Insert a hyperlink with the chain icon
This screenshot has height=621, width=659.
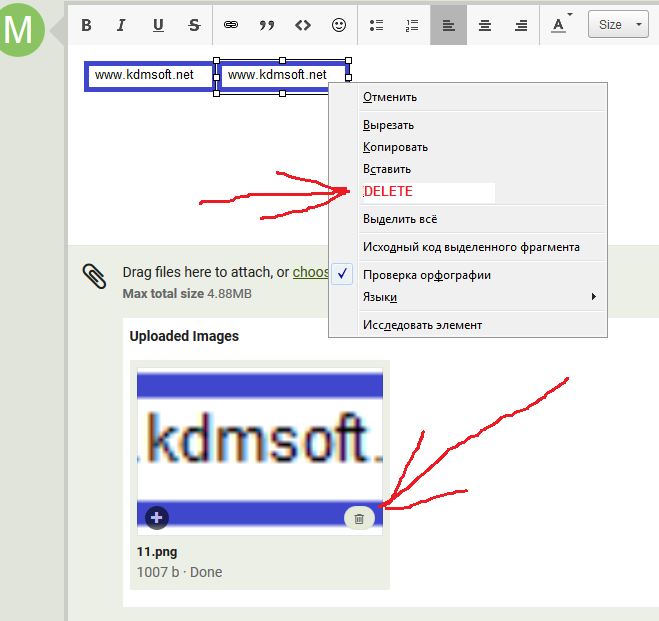[231, 25]
